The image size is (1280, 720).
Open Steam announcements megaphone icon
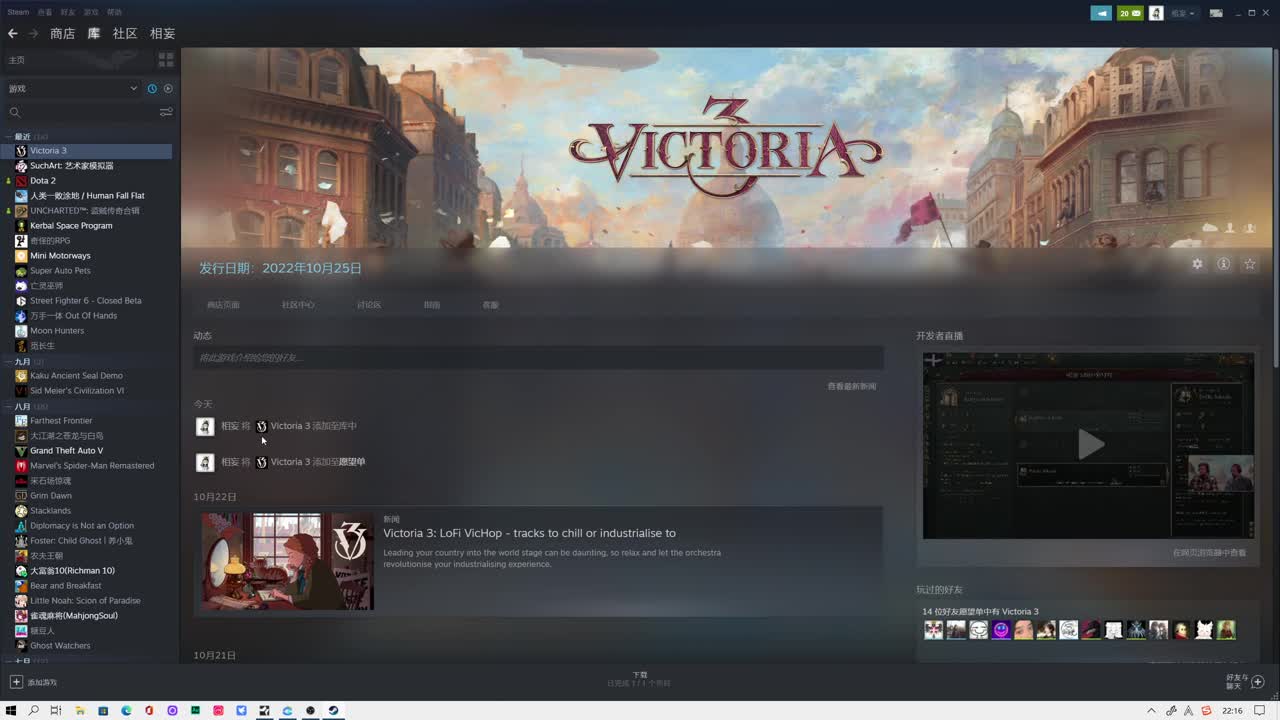tap(1101, 13)
